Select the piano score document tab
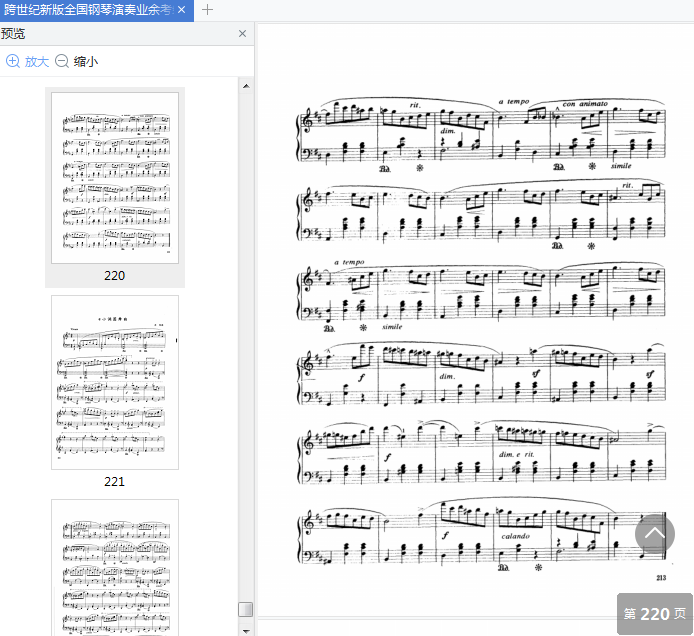This screenshot has height=636, width=694. click(x=96, y=10)
